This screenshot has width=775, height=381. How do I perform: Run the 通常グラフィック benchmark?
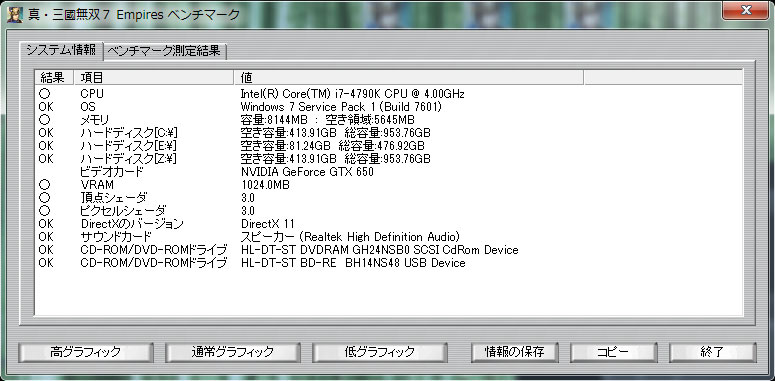232,352
